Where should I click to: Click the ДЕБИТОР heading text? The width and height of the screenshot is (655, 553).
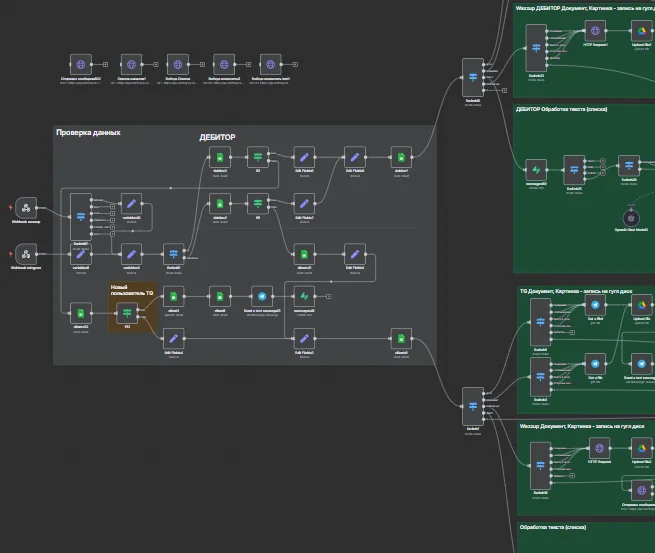217,137
